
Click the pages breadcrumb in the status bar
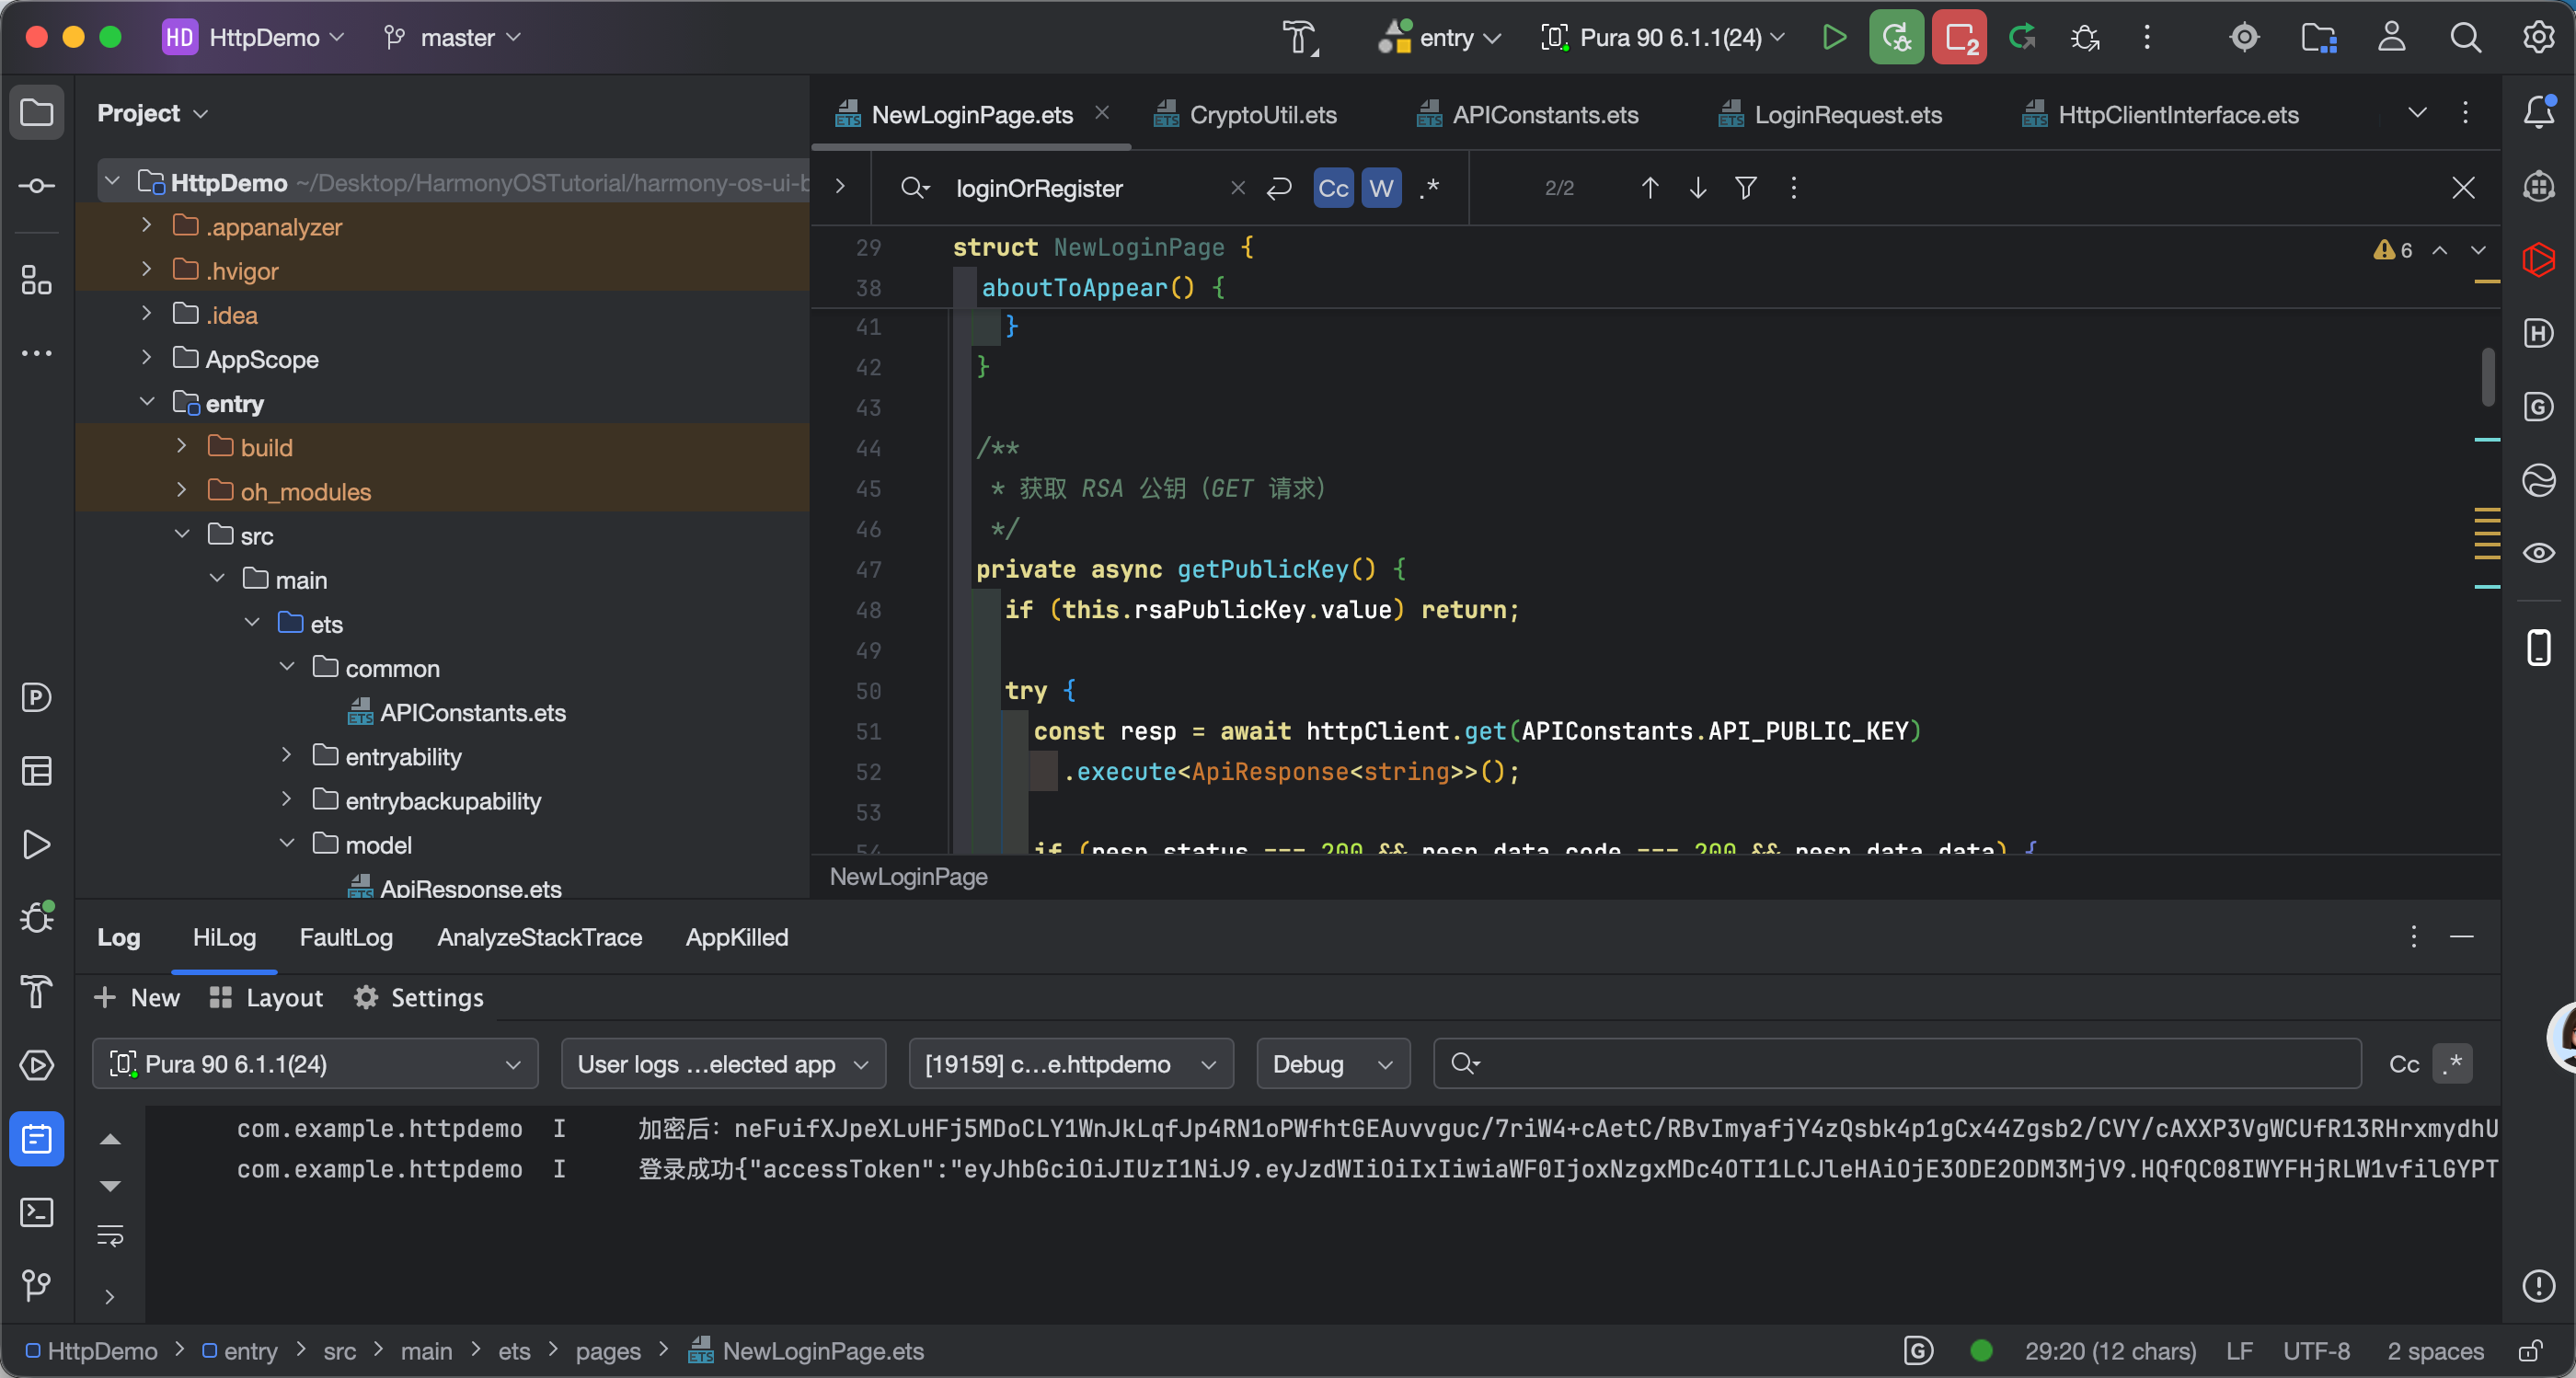(608, 1351)
